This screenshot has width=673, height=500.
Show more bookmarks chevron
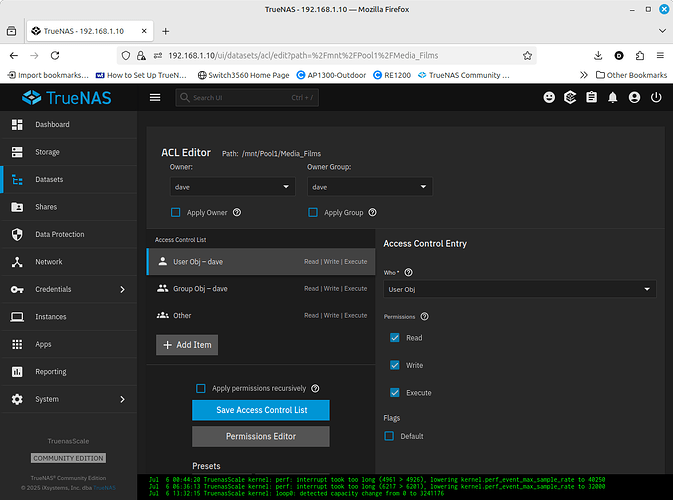pyautogui.click(x=584, y=75)
